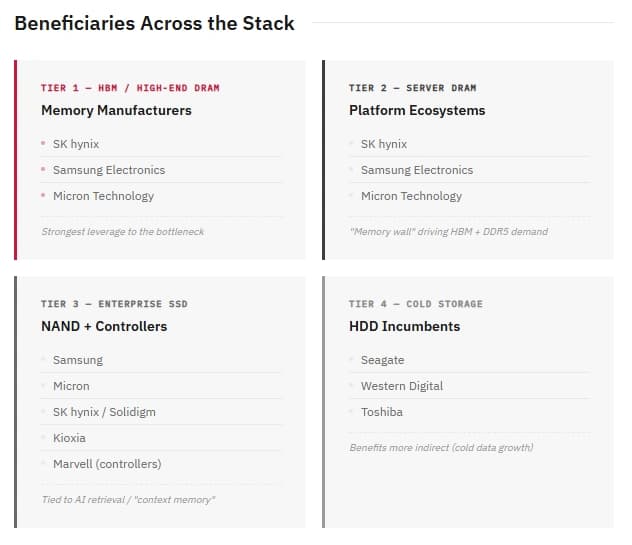This screenshot has height=545, width=632.
Task: Click Samsung Electronics under Memory Manufacturers
Action: (x=109, y=170)
